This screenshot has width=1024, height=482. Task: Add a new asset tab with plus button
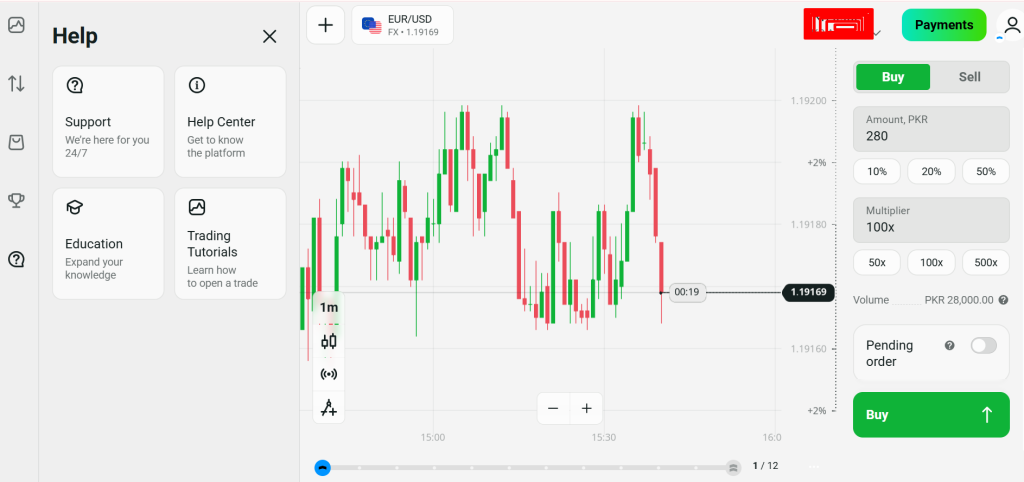325,25
